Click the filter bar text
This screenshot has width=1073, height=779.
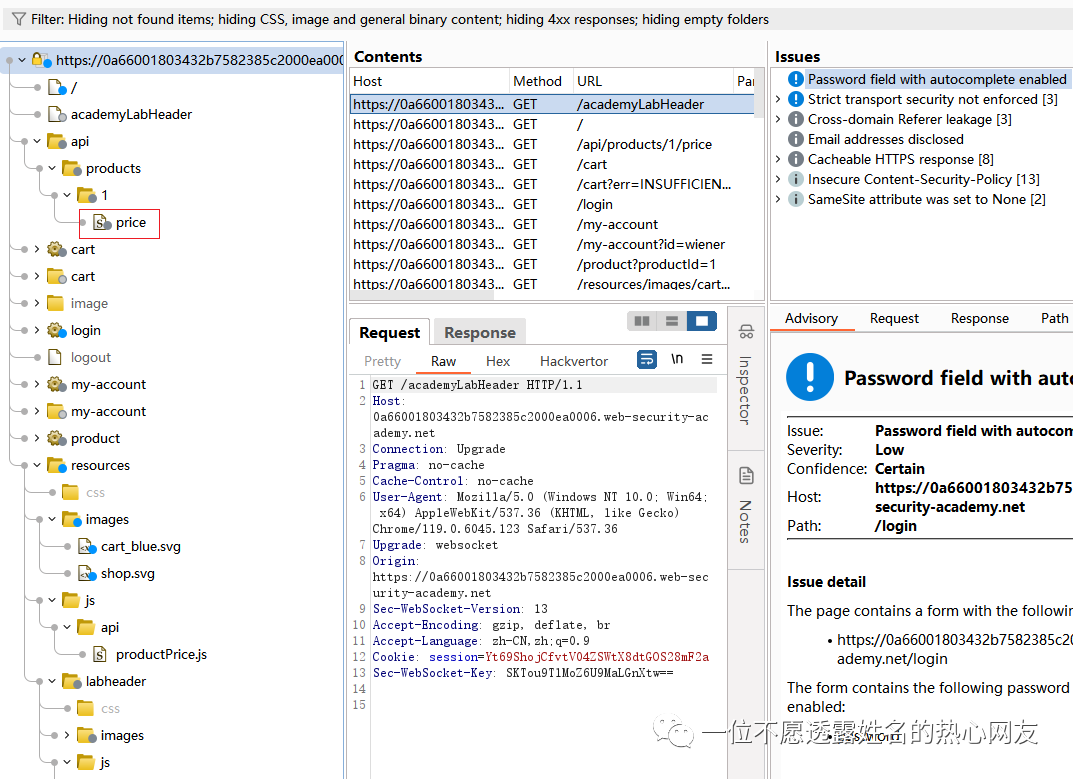[400, 19]
